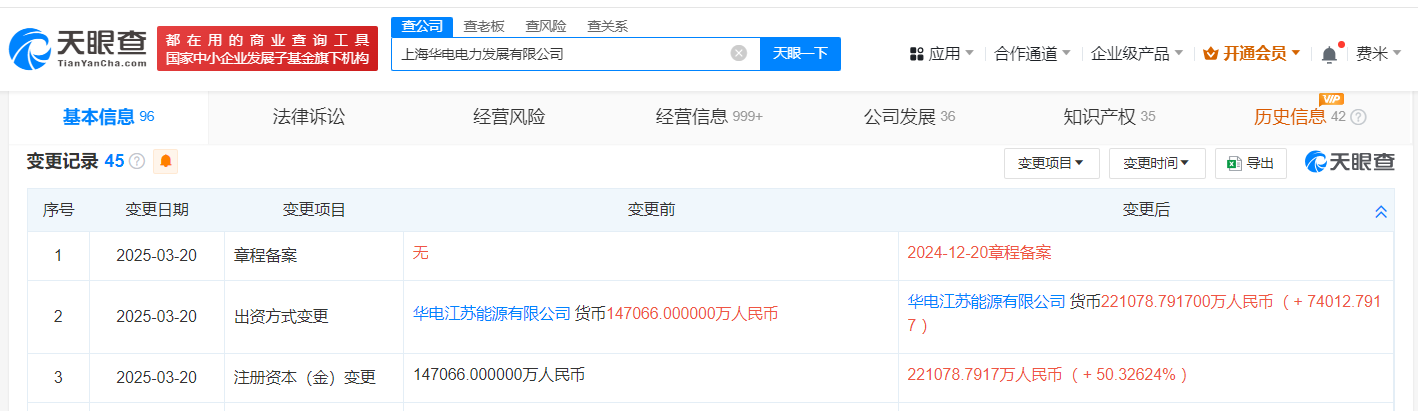Viewport: 1418px width, 411px height.
Task: Click the 开通会员 crown icon
Action: click(1210, 54)
